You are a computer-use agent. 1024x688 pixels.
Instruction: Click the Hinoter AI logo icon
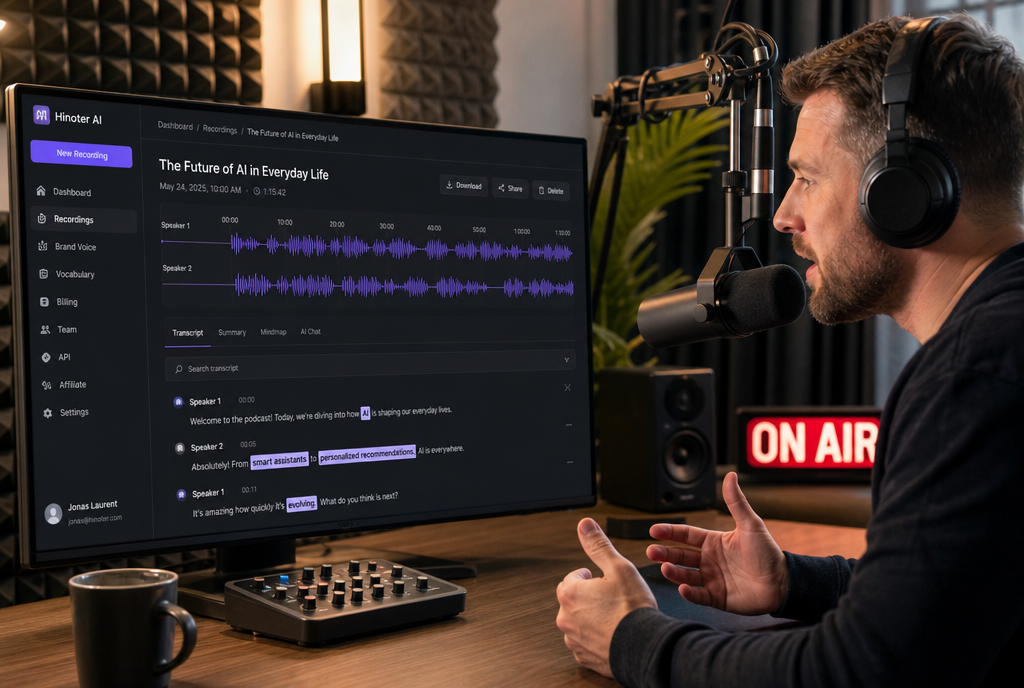click(x=42, y=115)
